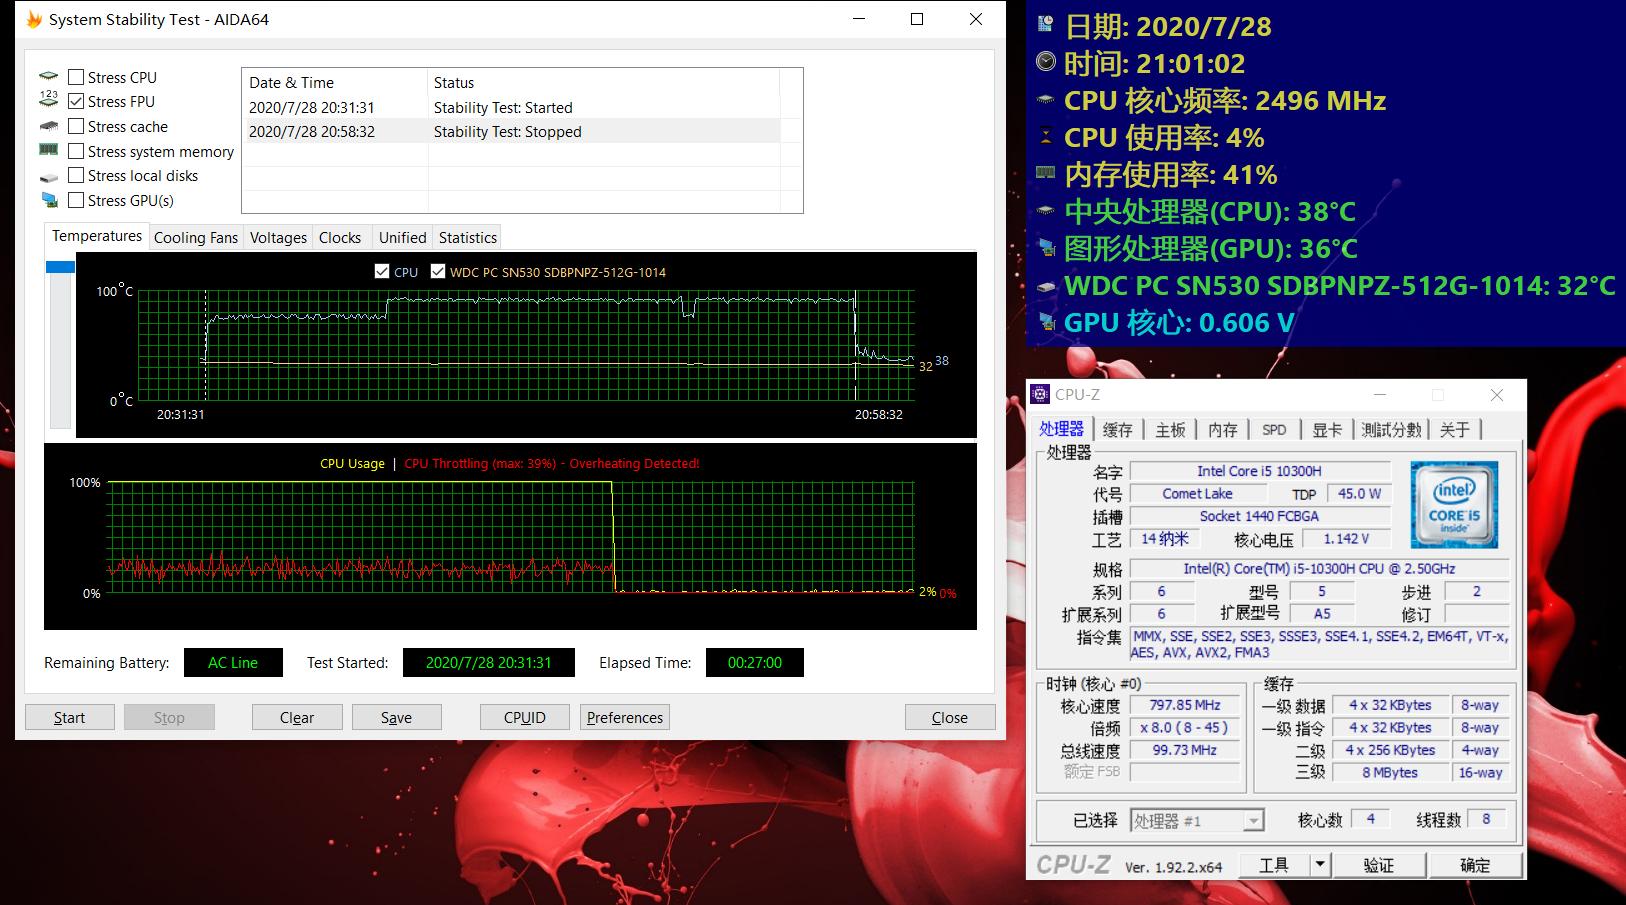Click the Elapsed Time value 00:27:00
Viewport: 1626px width, 905px height.
coord(755,662)
